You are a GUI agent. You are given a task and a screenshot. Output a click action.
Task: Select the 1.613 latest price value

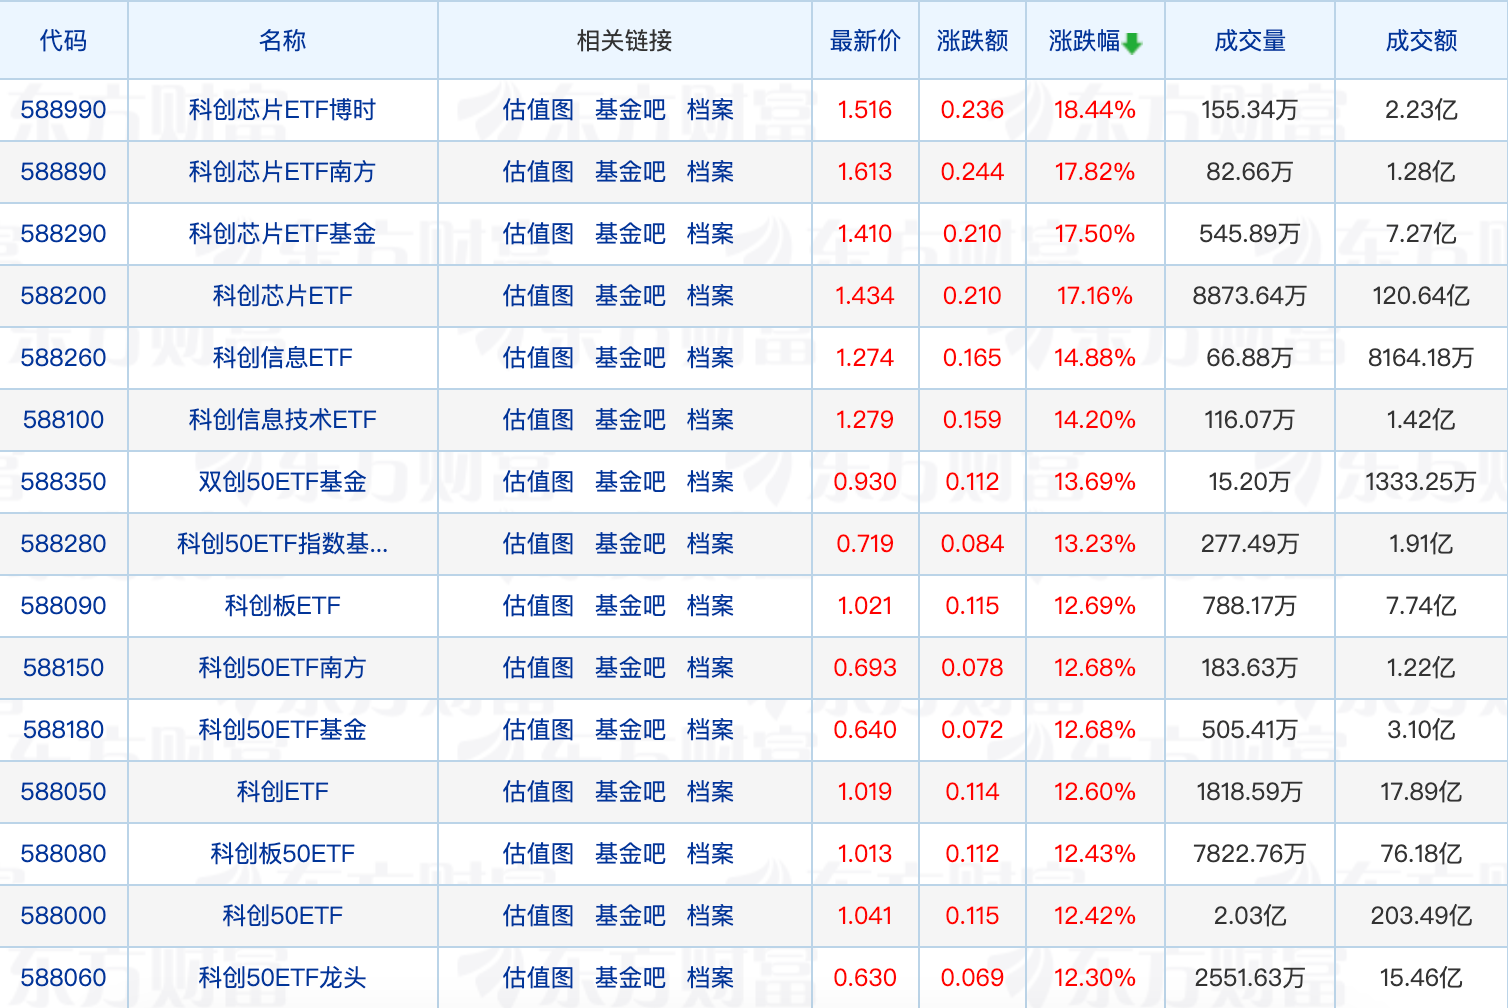(865, 172)
